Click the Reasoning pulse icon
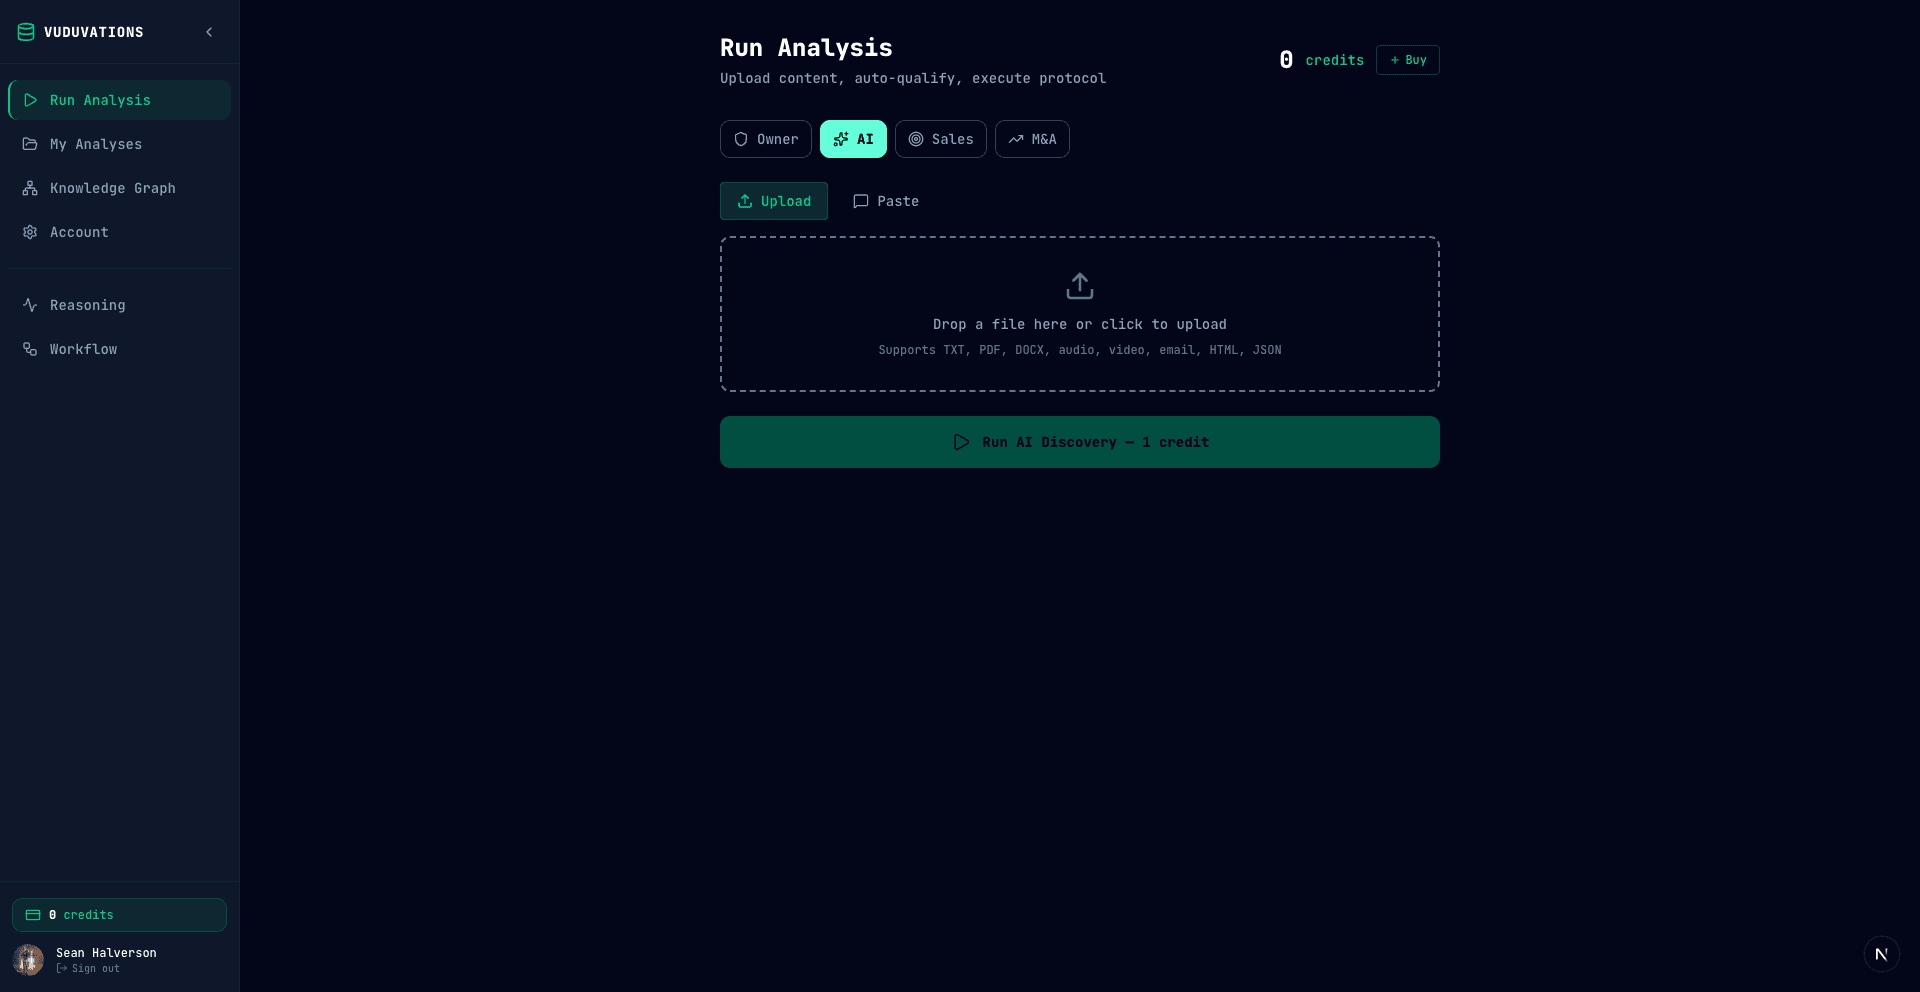This screenshot has width=1920, height=992. coord(30,305)
